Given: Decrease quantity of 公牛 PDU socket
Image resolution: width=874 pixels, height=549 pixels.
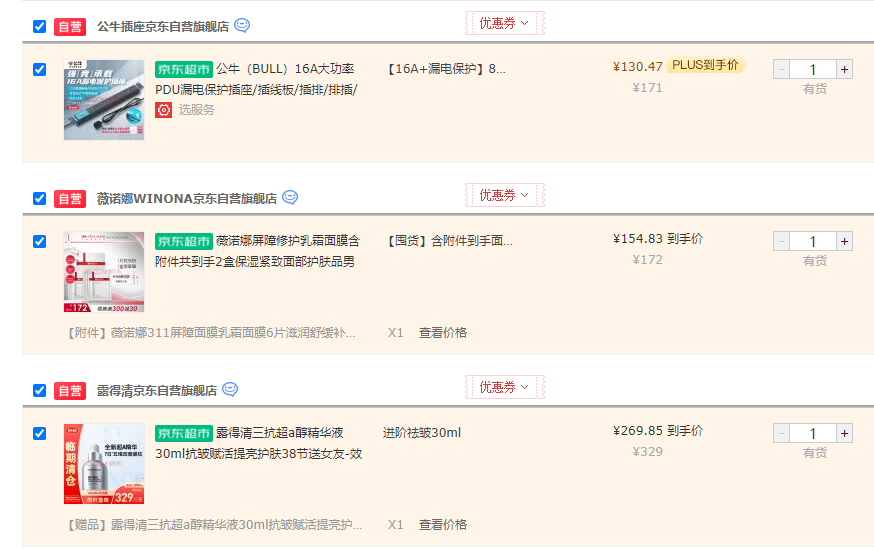Looking at the screenshot, I should click(781, 70).
